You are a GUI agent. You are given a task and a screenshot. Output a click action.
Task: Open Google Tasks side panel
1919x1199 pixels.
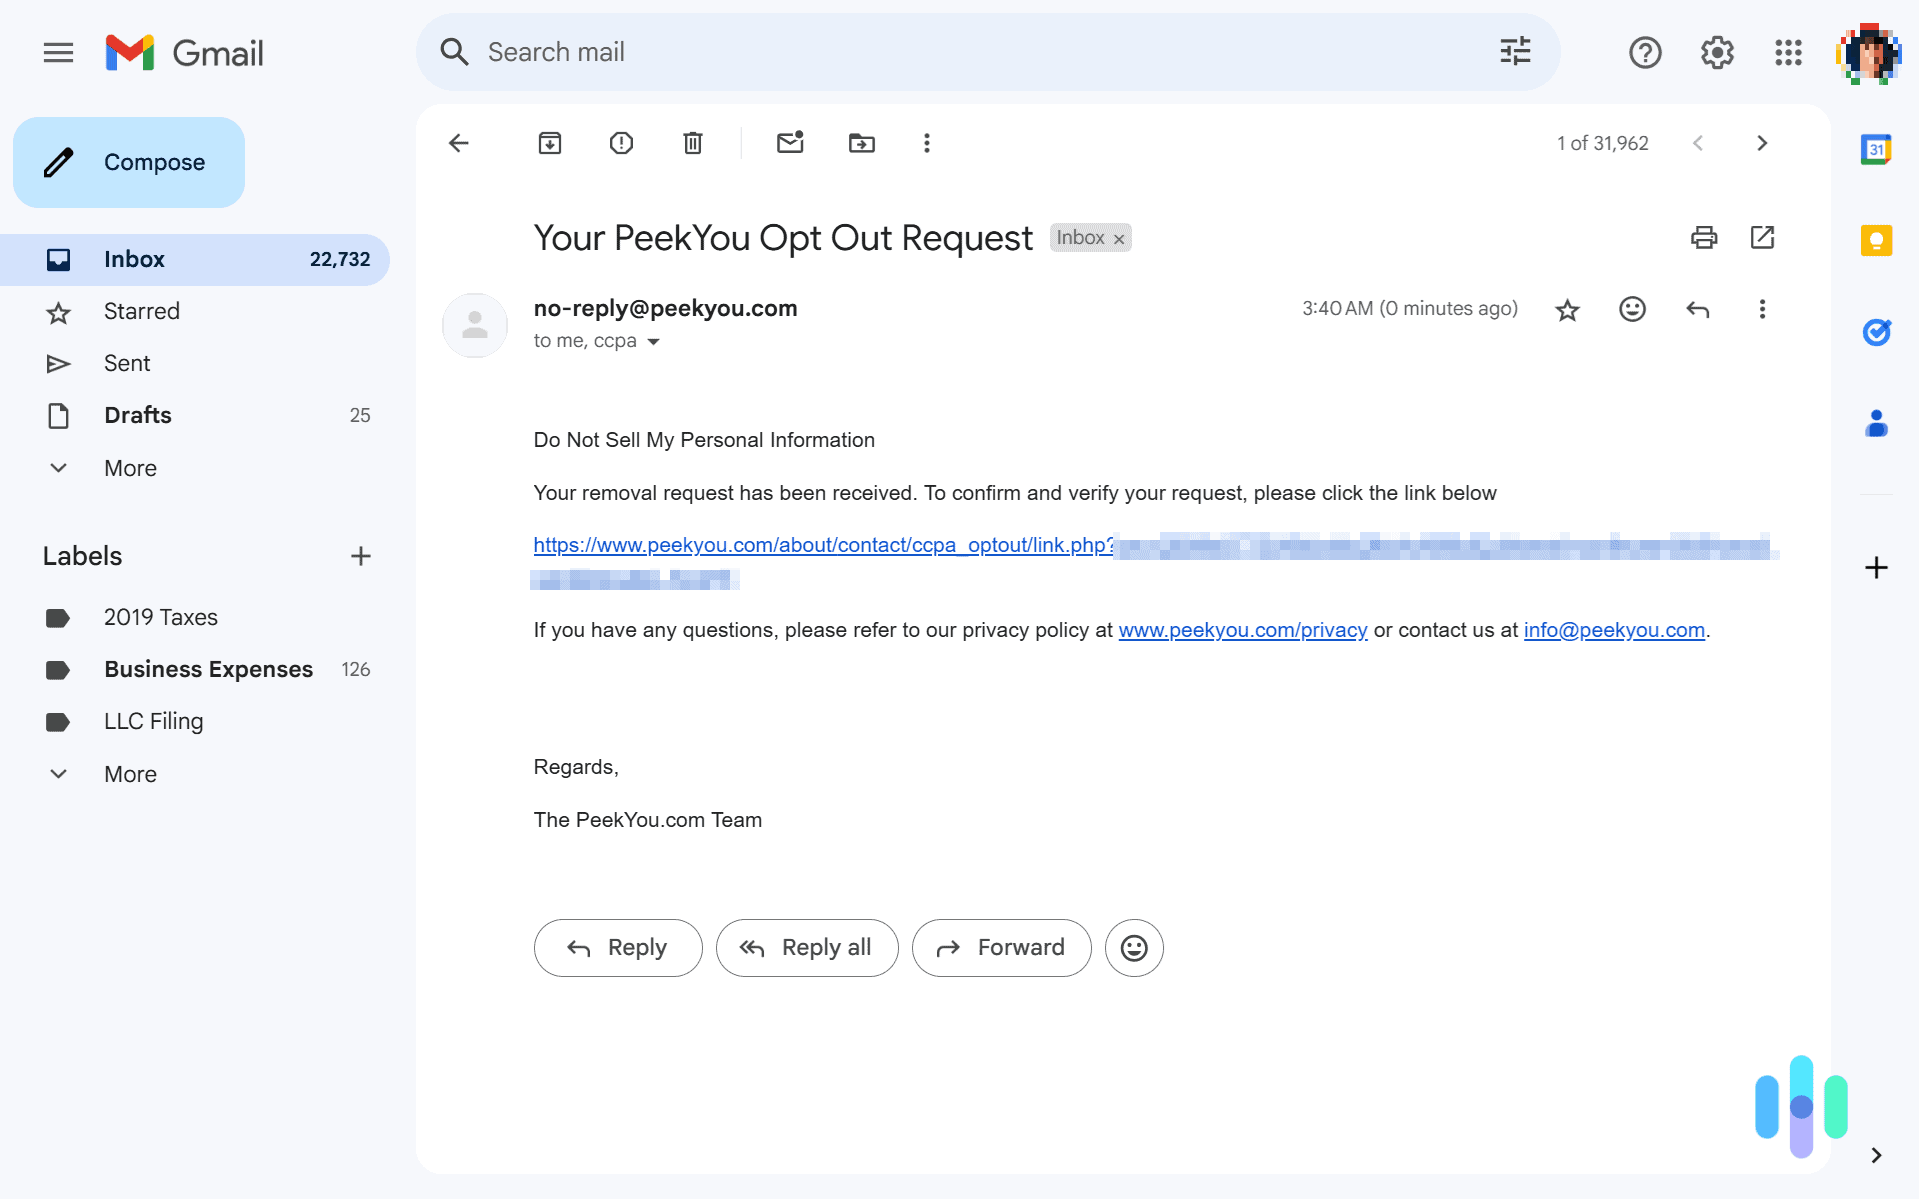tap(1877, 332)
